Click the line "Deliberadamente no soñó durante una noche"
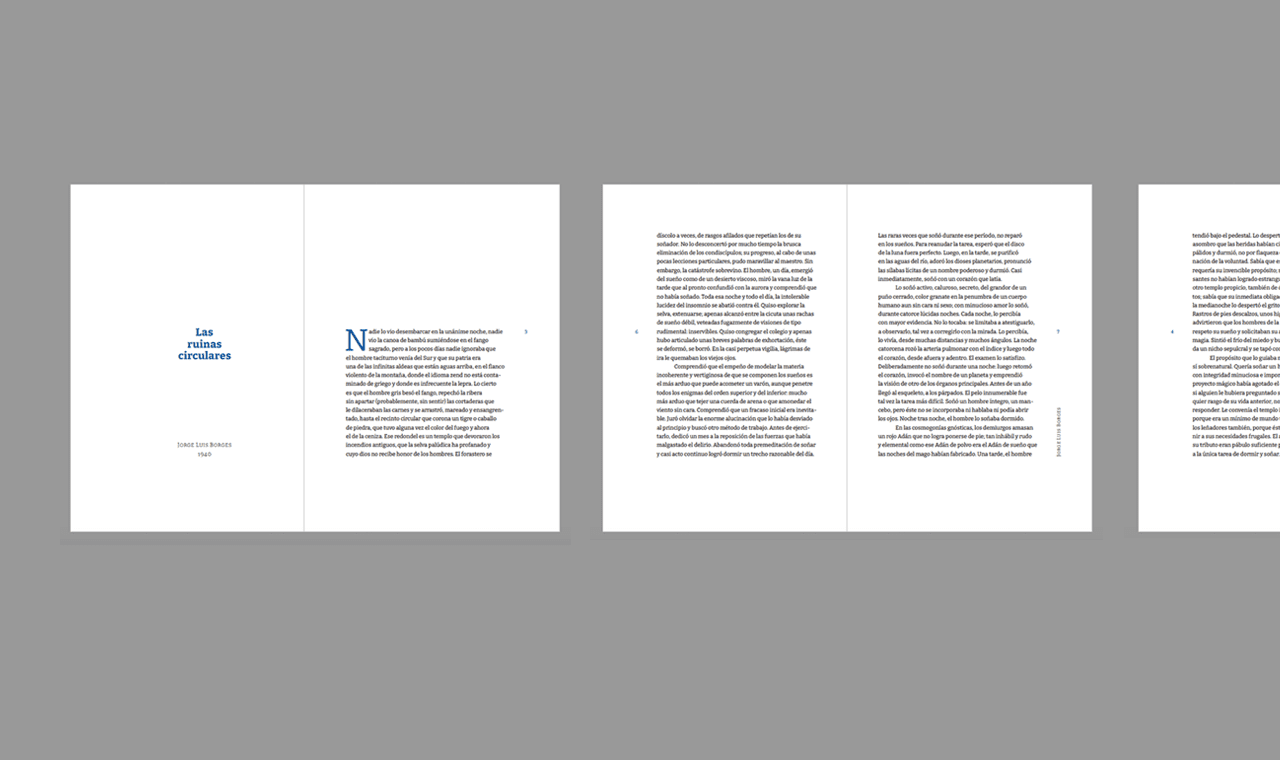 coord(957,366)
